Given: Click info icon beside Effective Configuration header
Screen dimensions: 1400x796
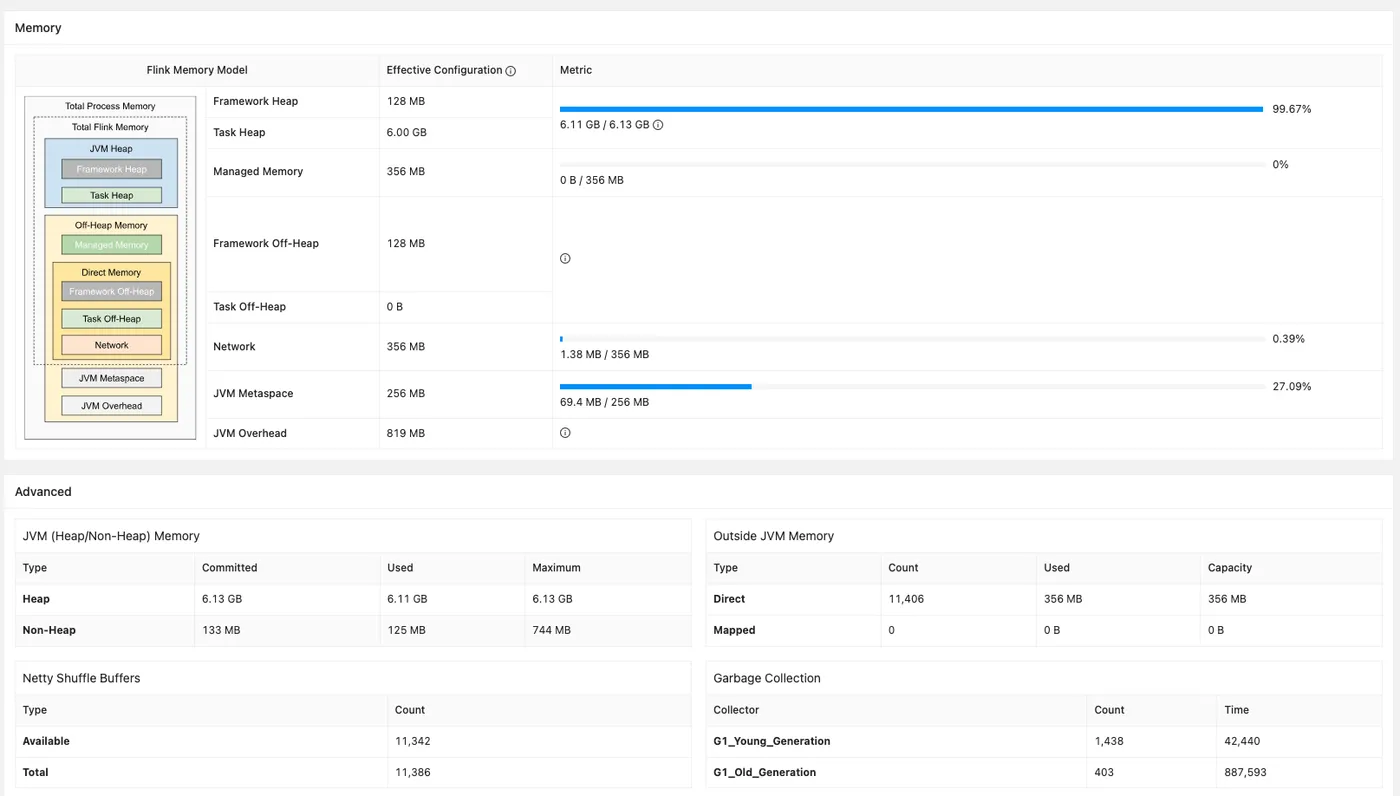Looking at the screenshot, I should click(511, 71).
